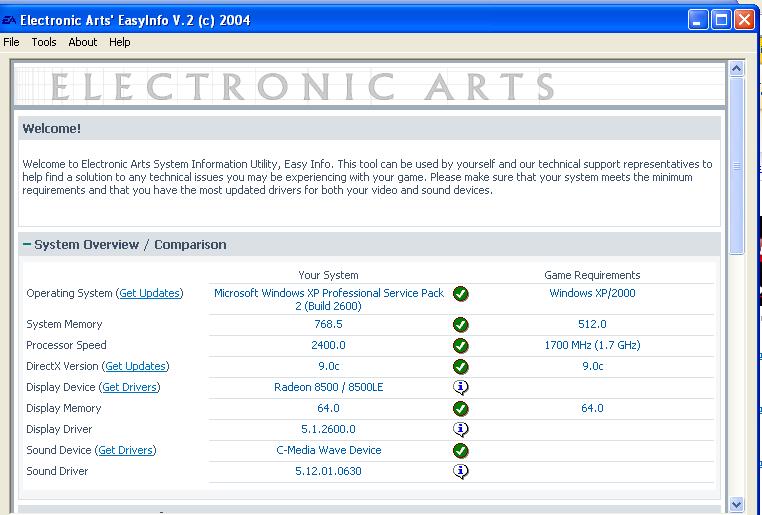762x515 pixels.
Task: Follow the Get Updates link for Operating System
Action: (x=150, y=293)
